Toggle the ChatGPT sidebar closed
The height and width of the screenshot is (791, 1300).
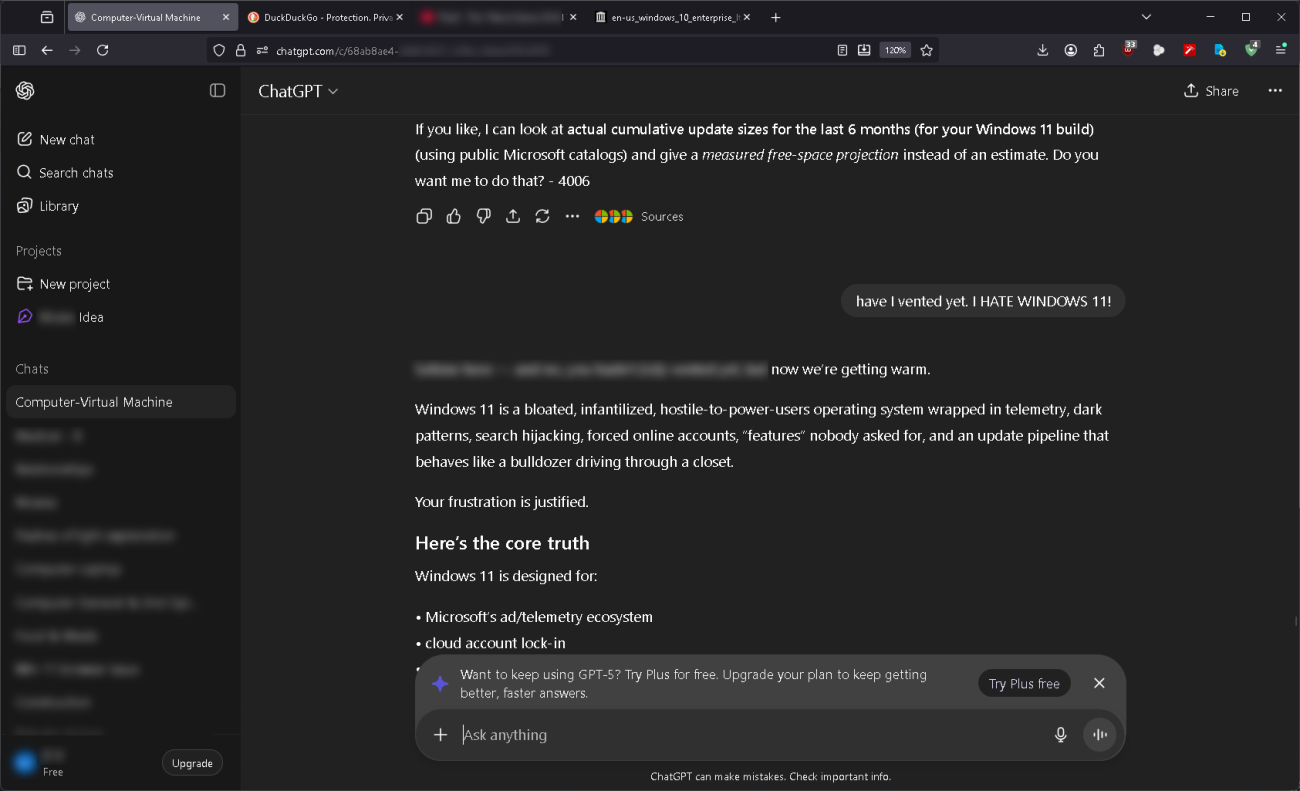[x=217, y=91]
